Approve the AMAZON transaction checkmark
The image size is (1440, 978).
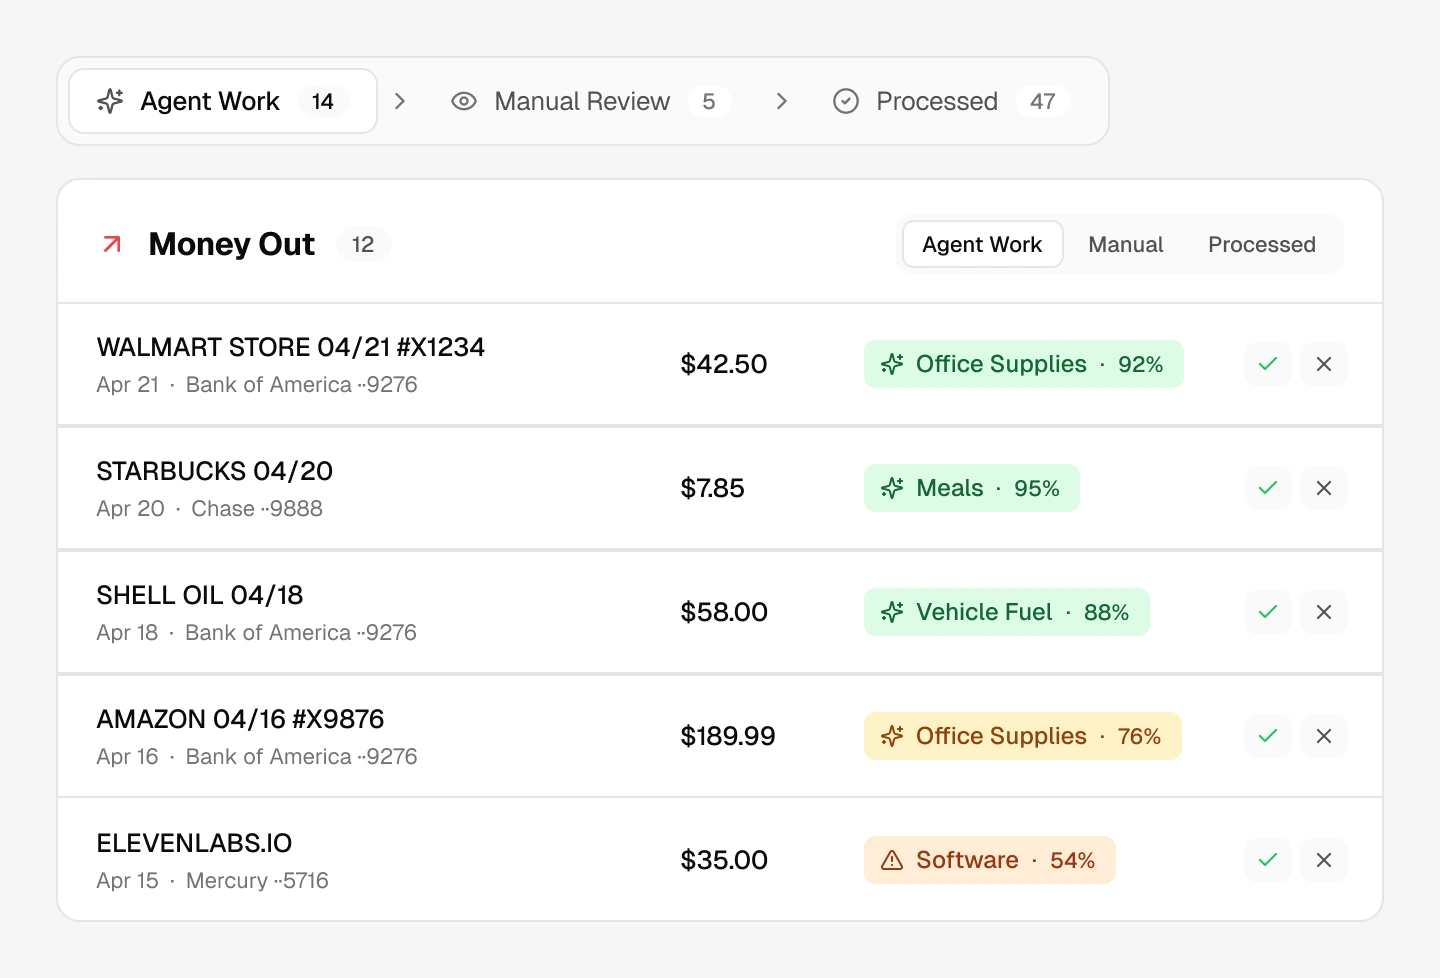(1268, 736)
